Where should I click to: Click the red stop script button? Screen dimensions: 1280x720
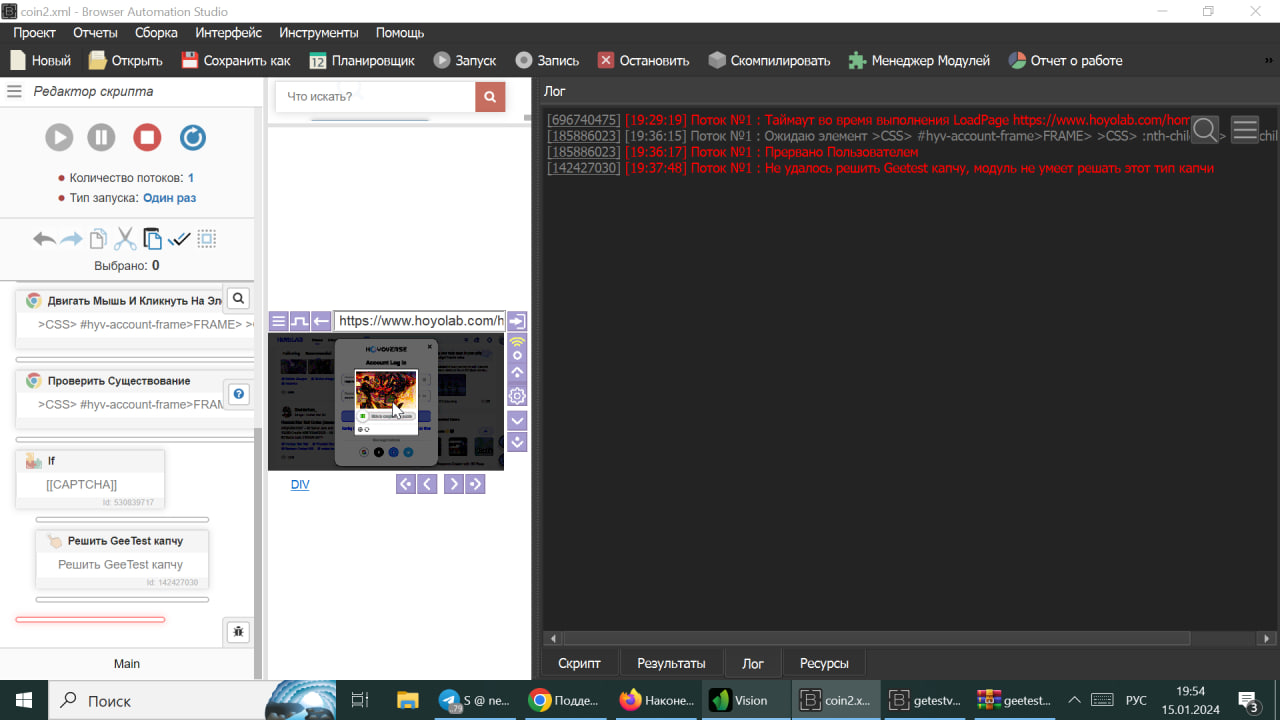click(147, 137)
